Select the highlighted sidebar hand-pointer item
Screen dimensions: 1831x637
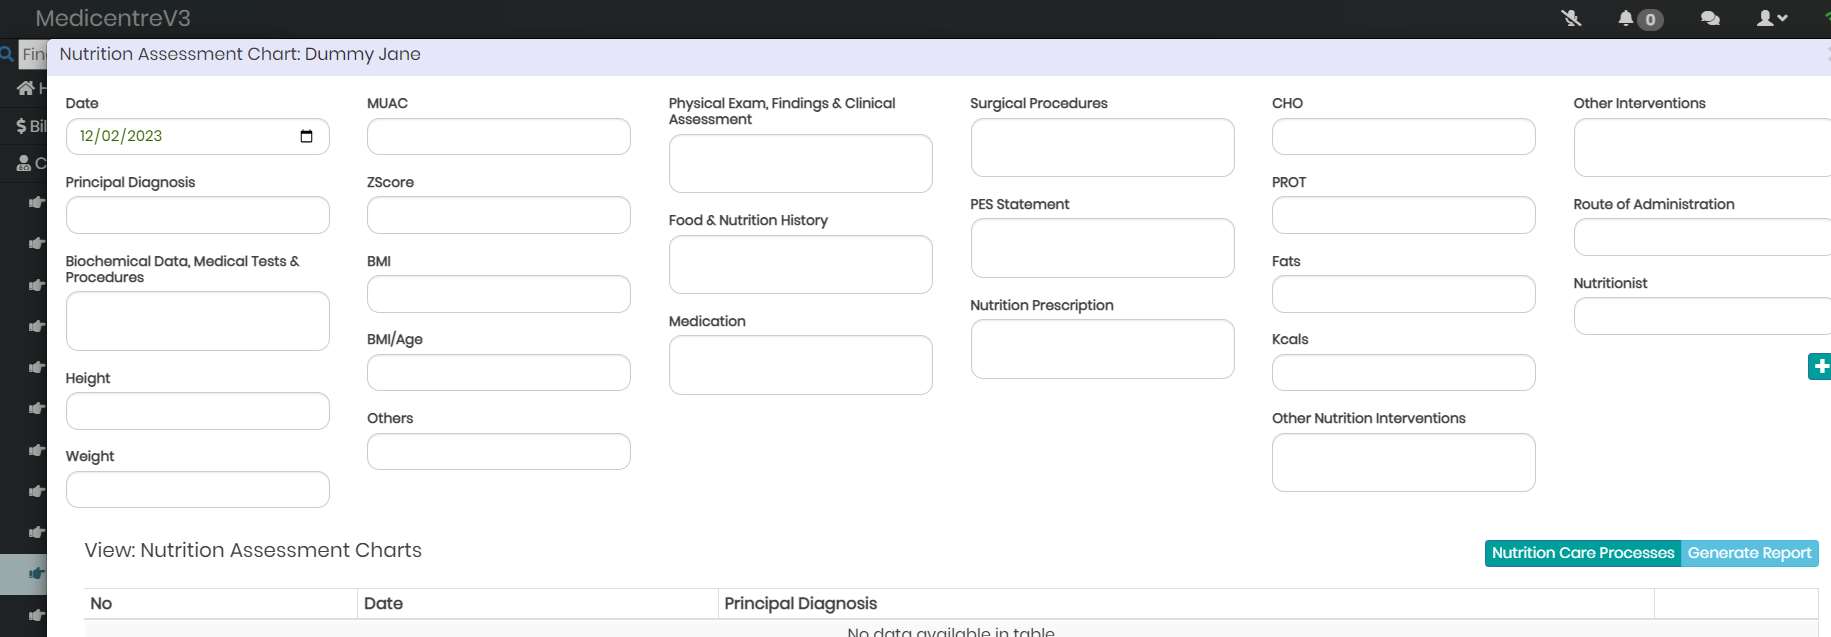(x=36, y=574)
